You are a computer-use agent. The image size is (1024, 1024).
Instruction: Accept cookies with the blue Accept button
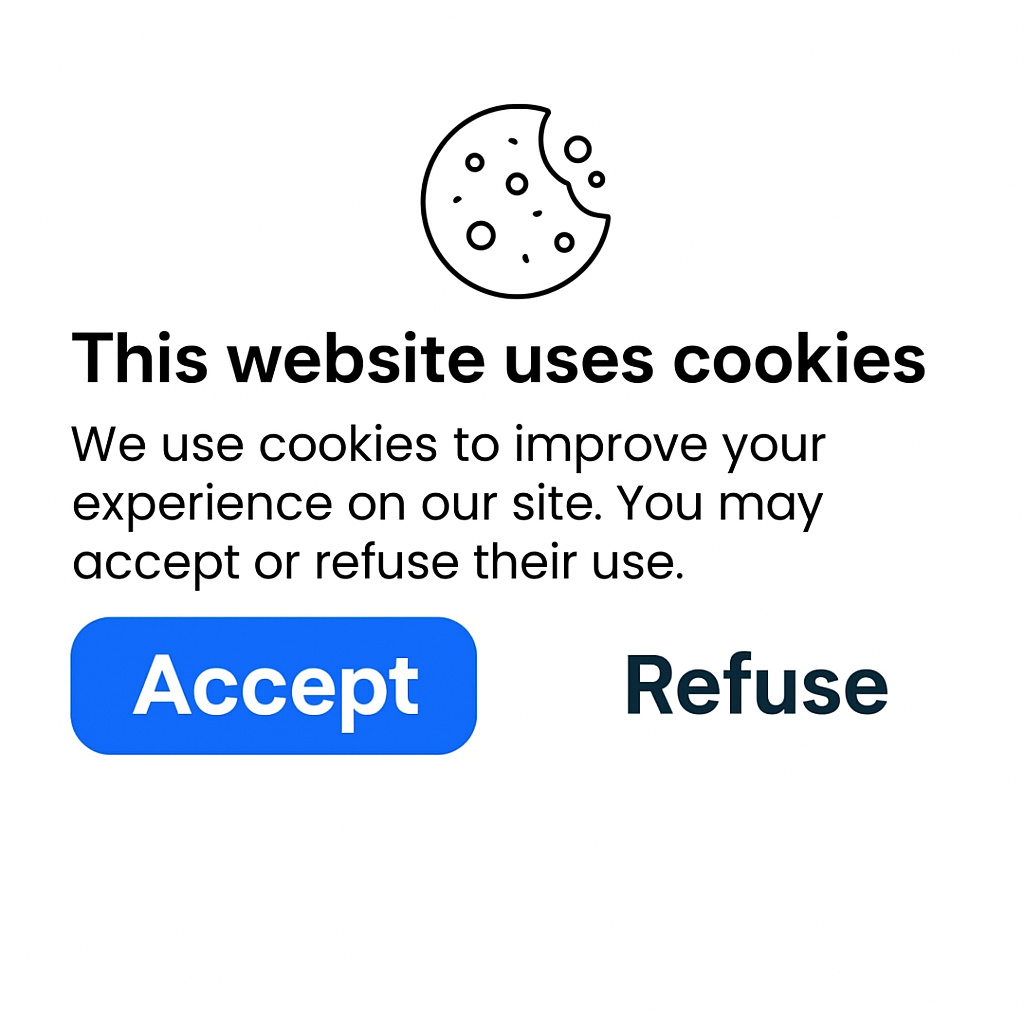coord(274,686)
